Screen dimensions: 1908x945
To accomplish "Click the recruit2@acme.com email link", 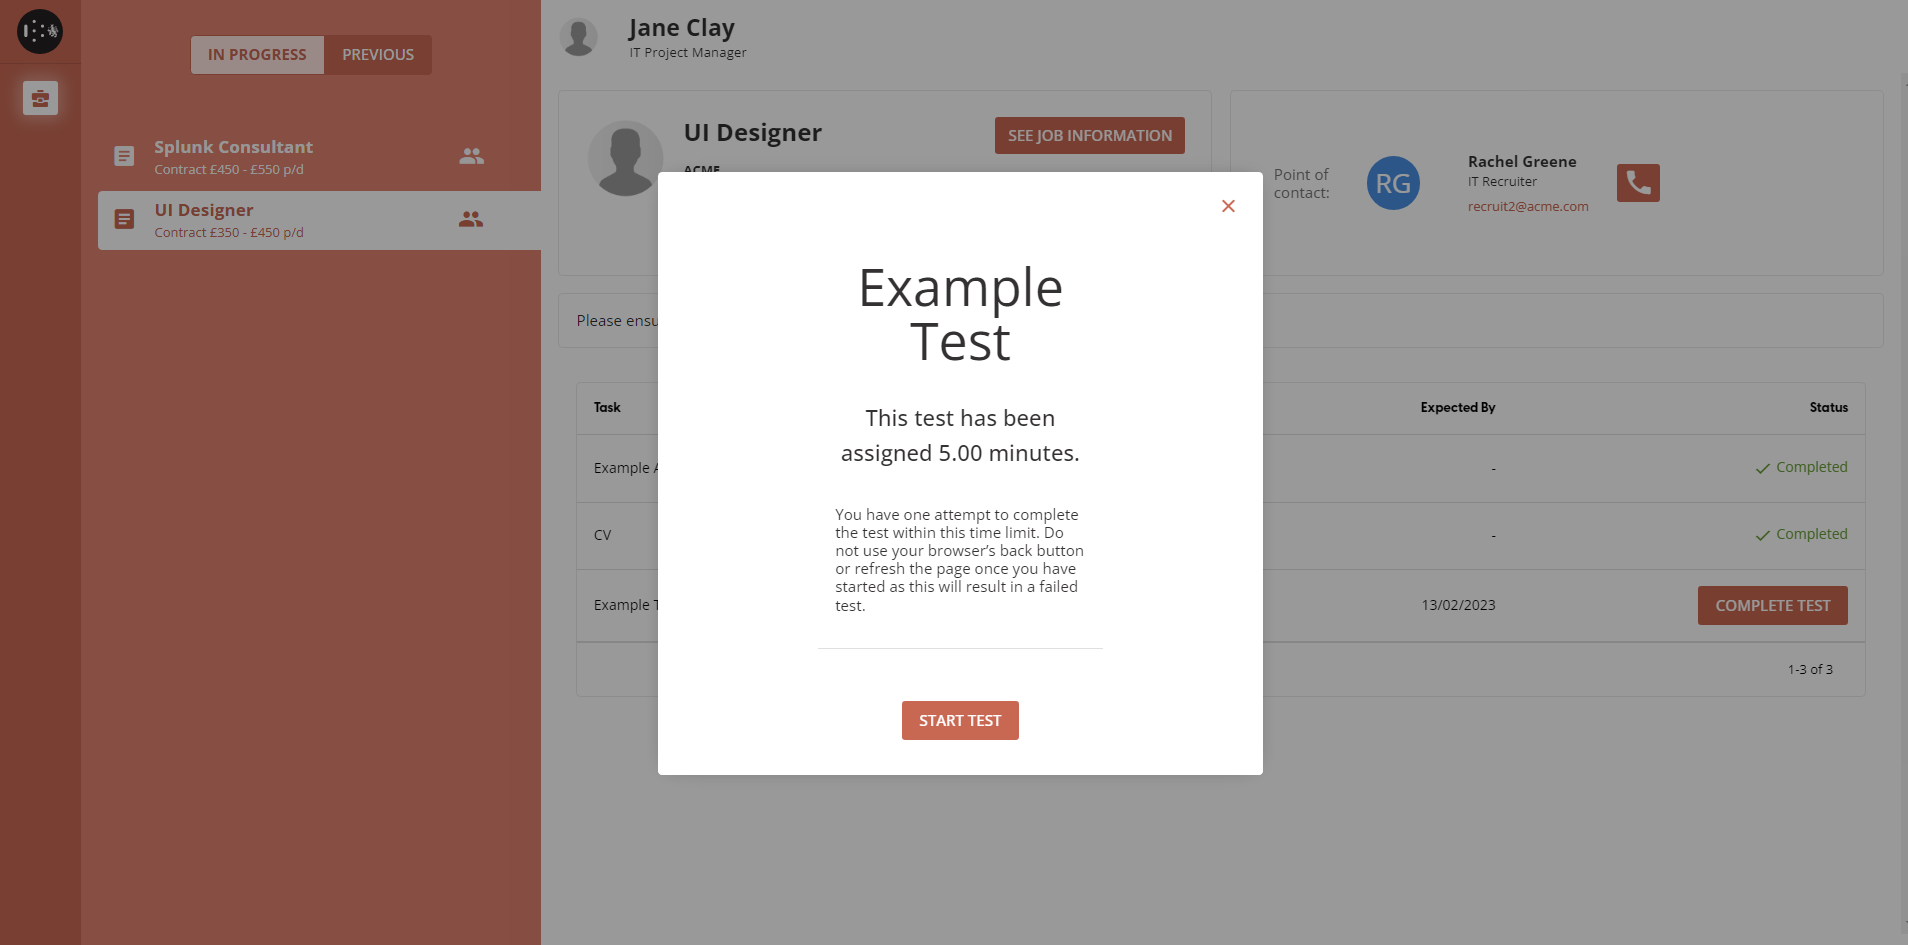I will pyautogui.click(x=1527, y=207).
